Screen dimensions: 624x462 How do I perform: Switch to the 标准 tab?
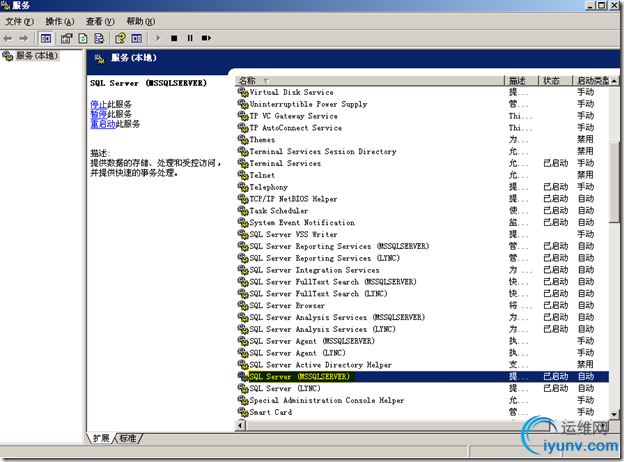click(128, 439)
